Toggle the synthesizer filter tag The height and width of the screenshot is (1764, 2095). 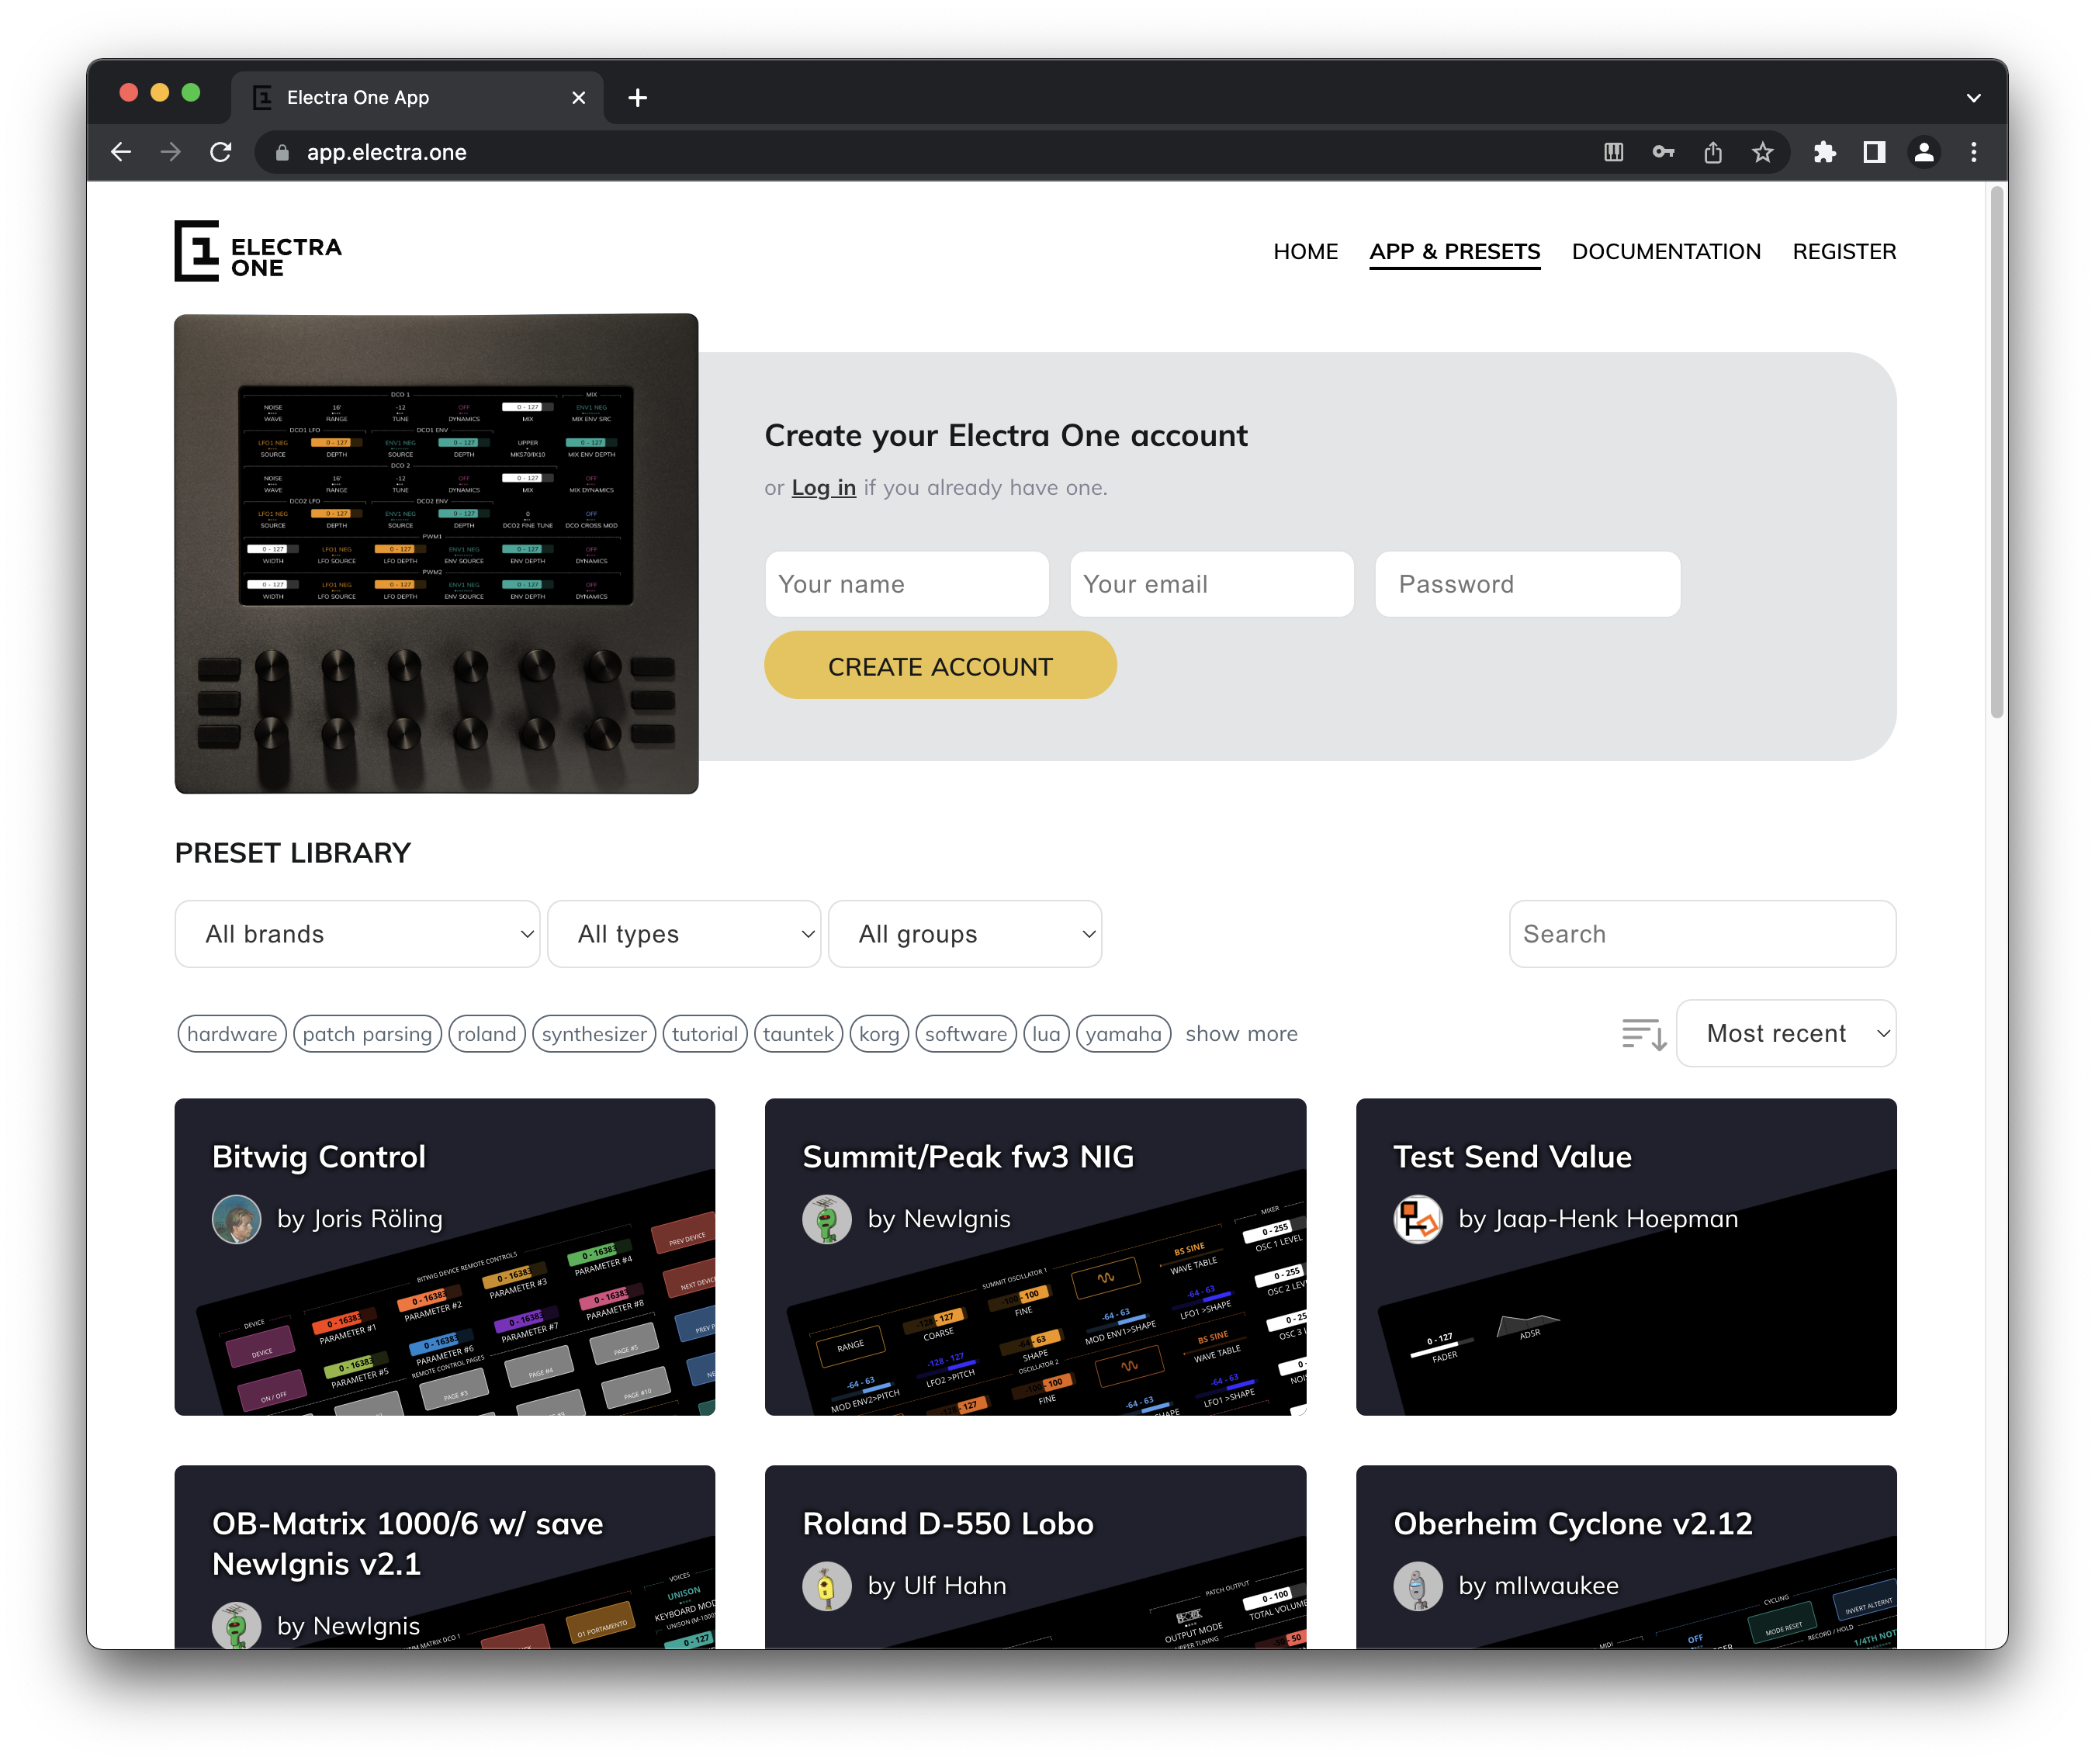click(594, 1034)
